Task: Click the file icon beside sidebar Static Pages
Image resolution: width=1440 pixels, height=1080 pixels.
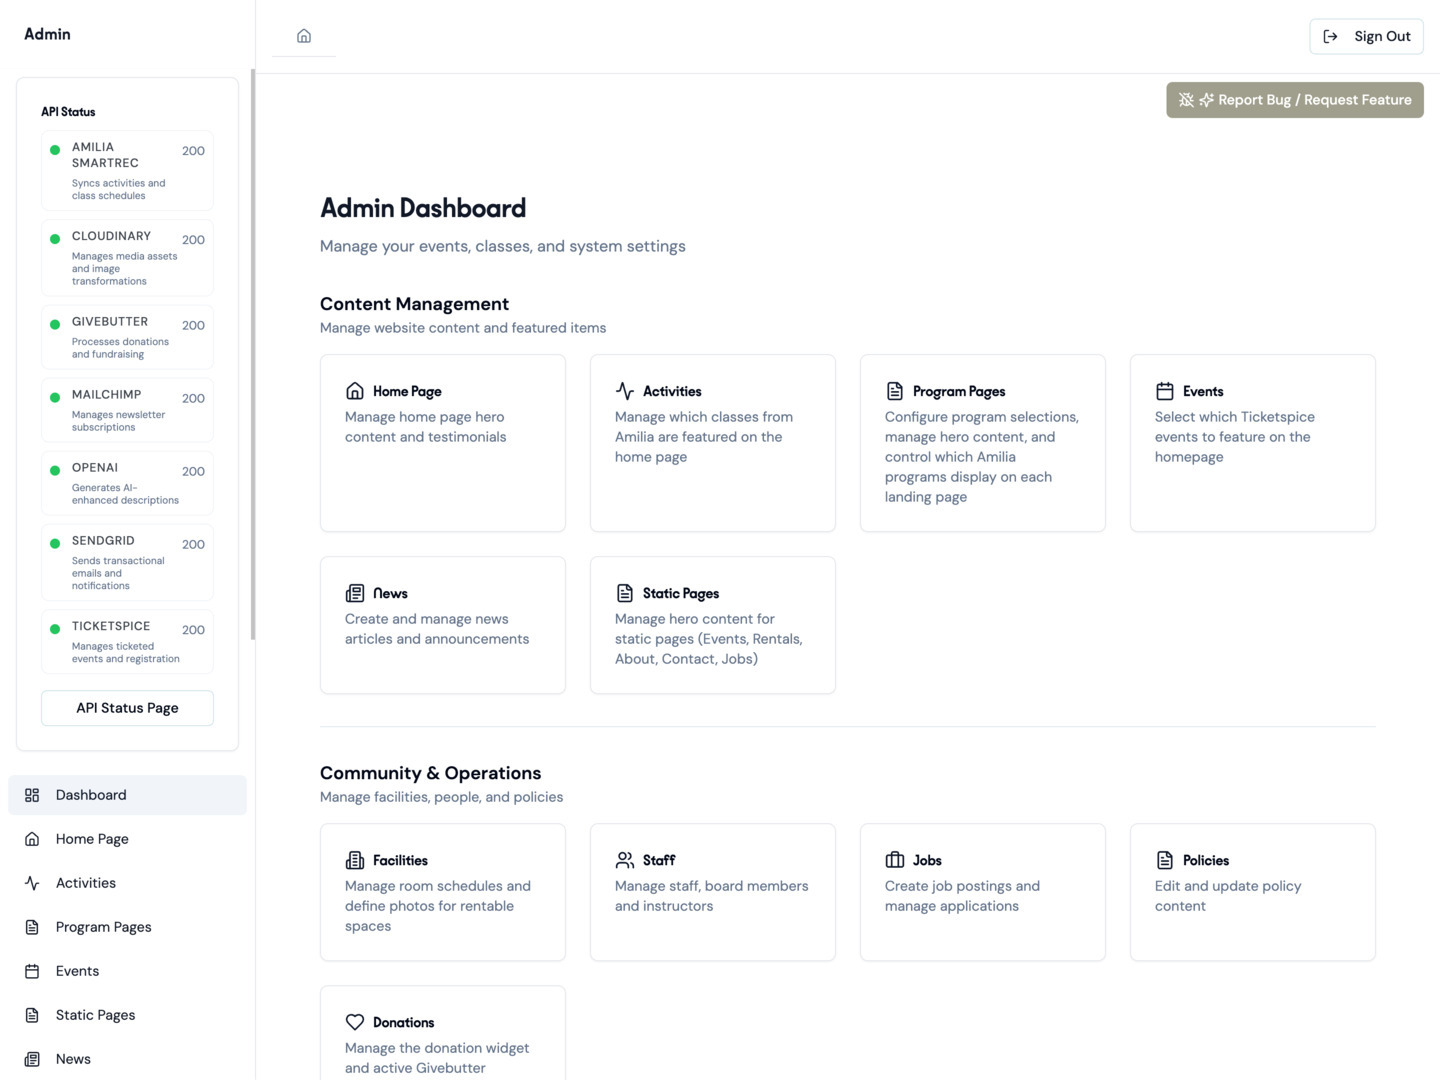Action: (32, 1015)
